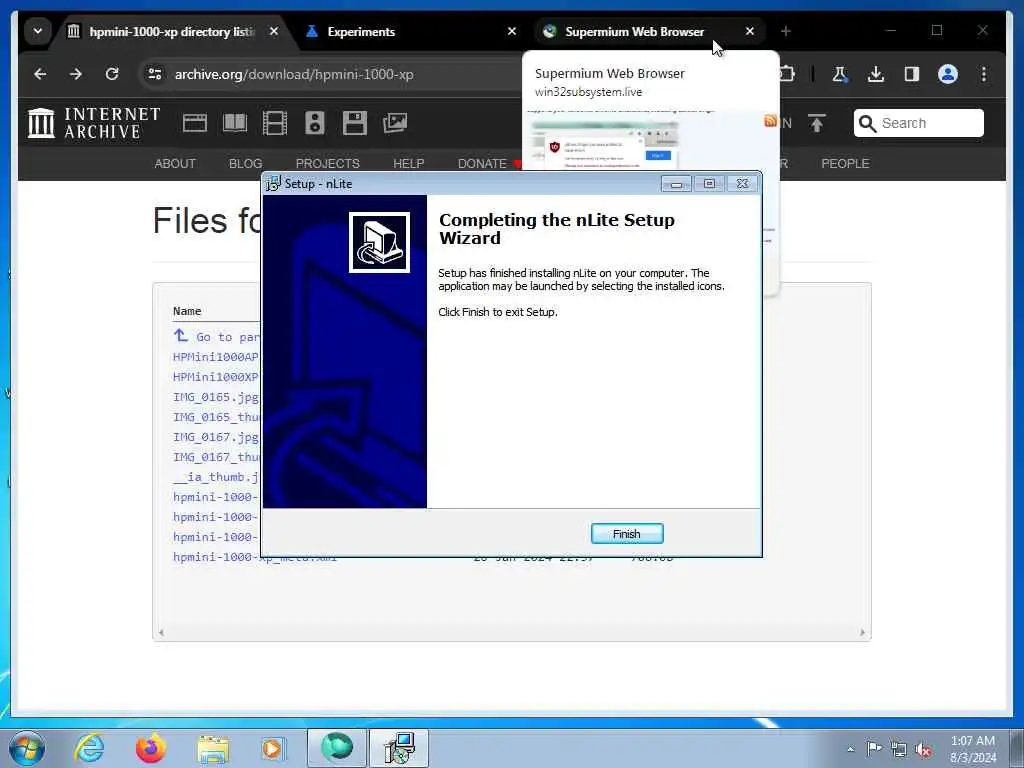Click the Name column header
This screenshot has height=768, width=1024.
point(187,311)
